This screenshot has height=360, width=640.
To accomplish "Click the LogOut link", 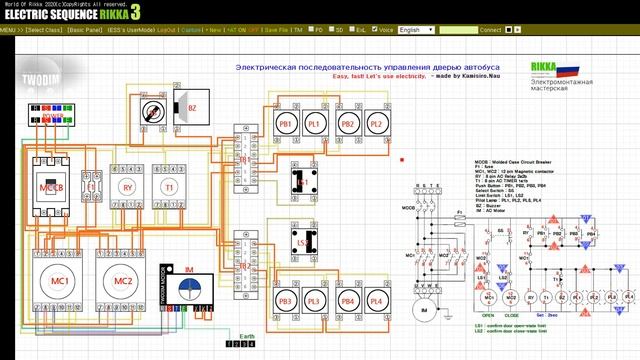I will (166, 30).
